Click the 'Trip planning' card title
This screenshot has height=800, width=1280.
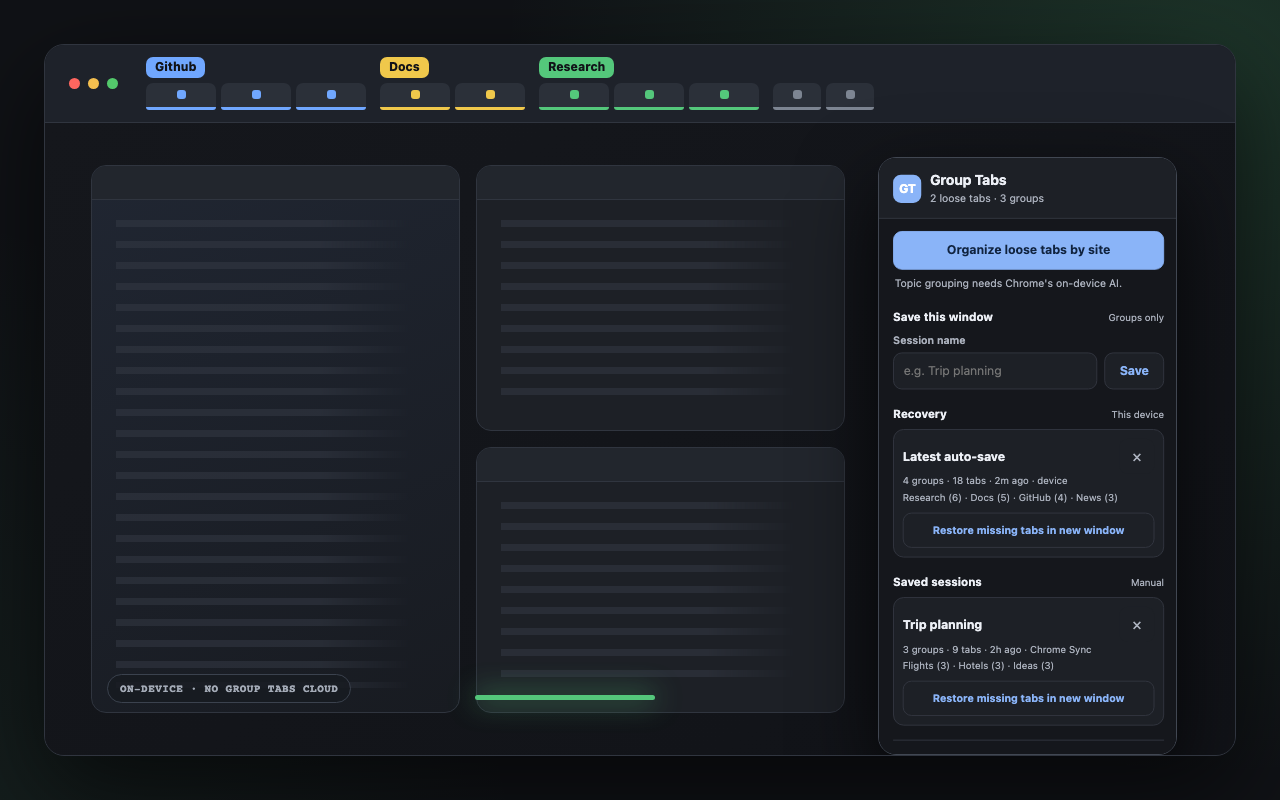pyautogui.click(x=942, y=625)
